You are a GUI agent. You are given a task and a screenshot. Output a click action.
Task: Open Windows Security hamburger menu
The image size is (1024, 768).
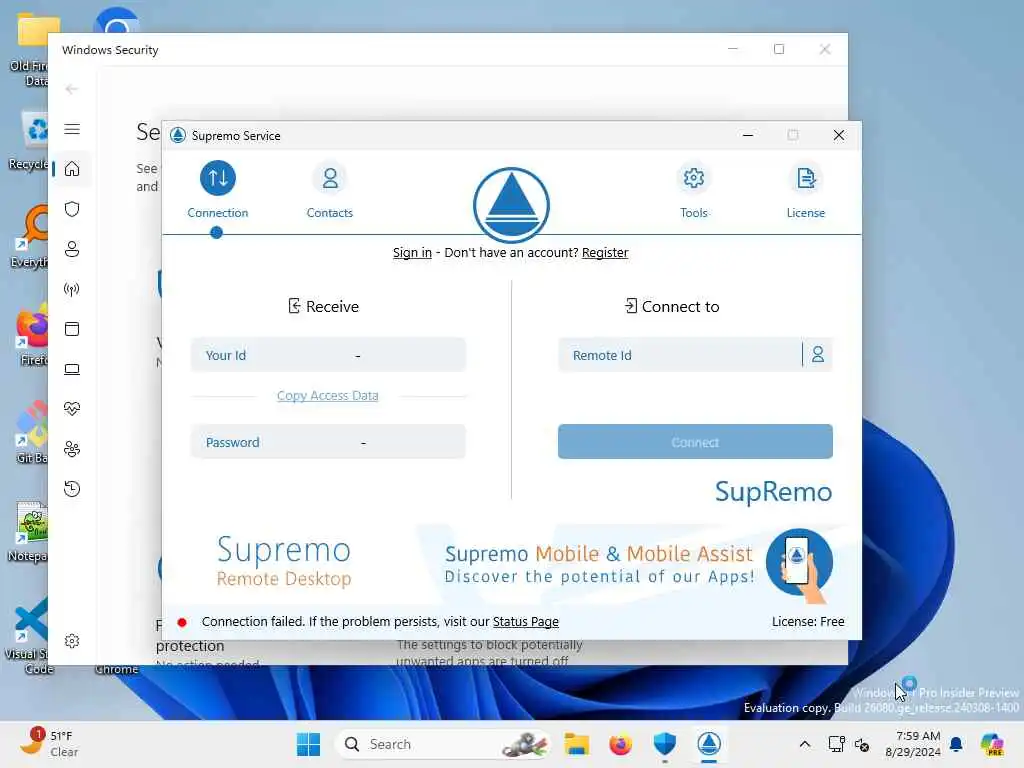[72, 129]
